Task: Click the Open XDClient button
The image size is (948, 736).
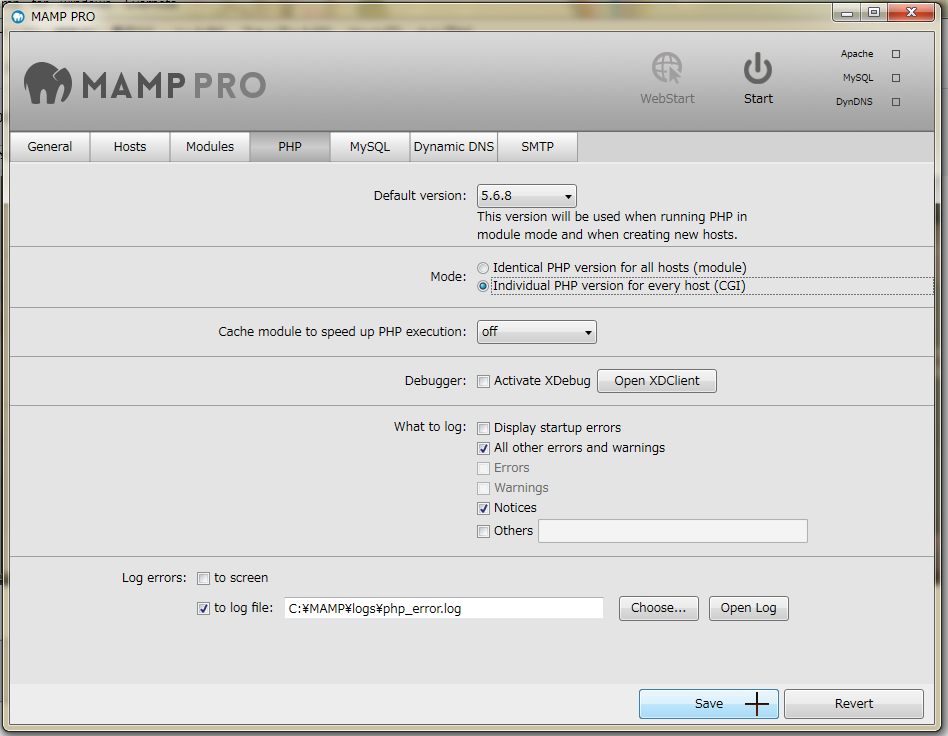Action: coord(656,381)
